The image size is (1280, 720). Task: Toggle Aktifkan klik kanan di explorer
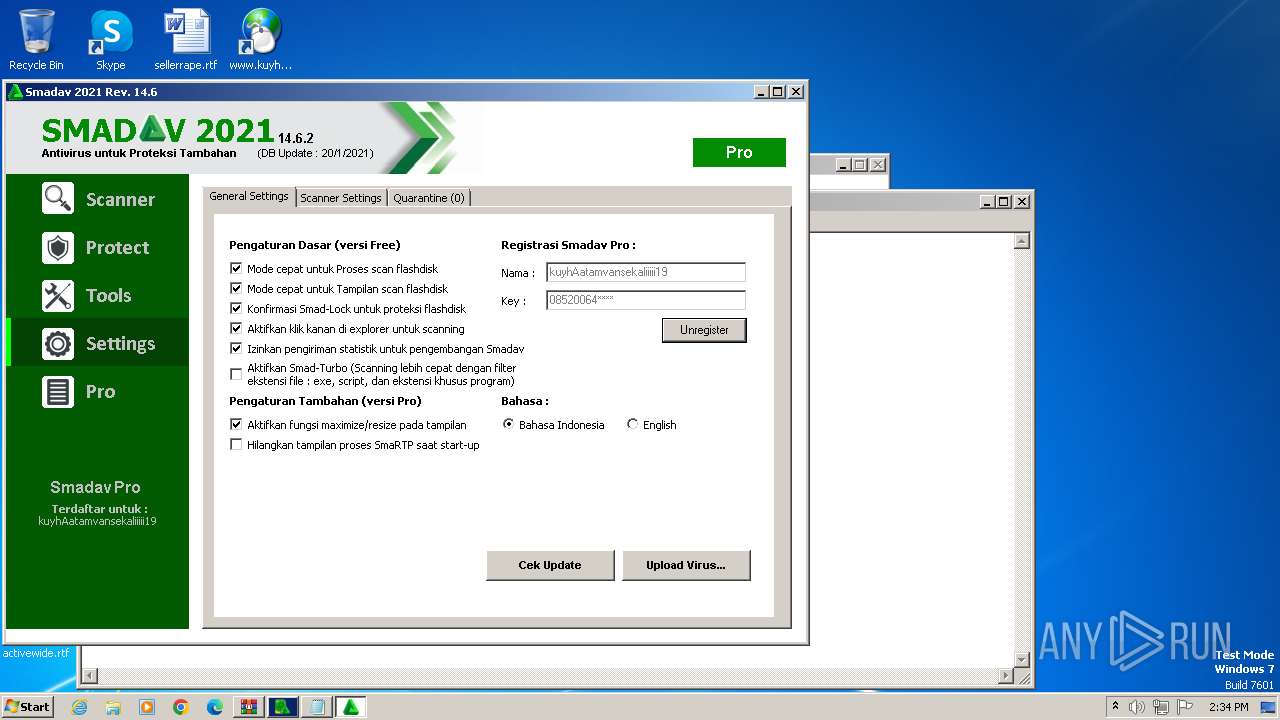[236, 329]
